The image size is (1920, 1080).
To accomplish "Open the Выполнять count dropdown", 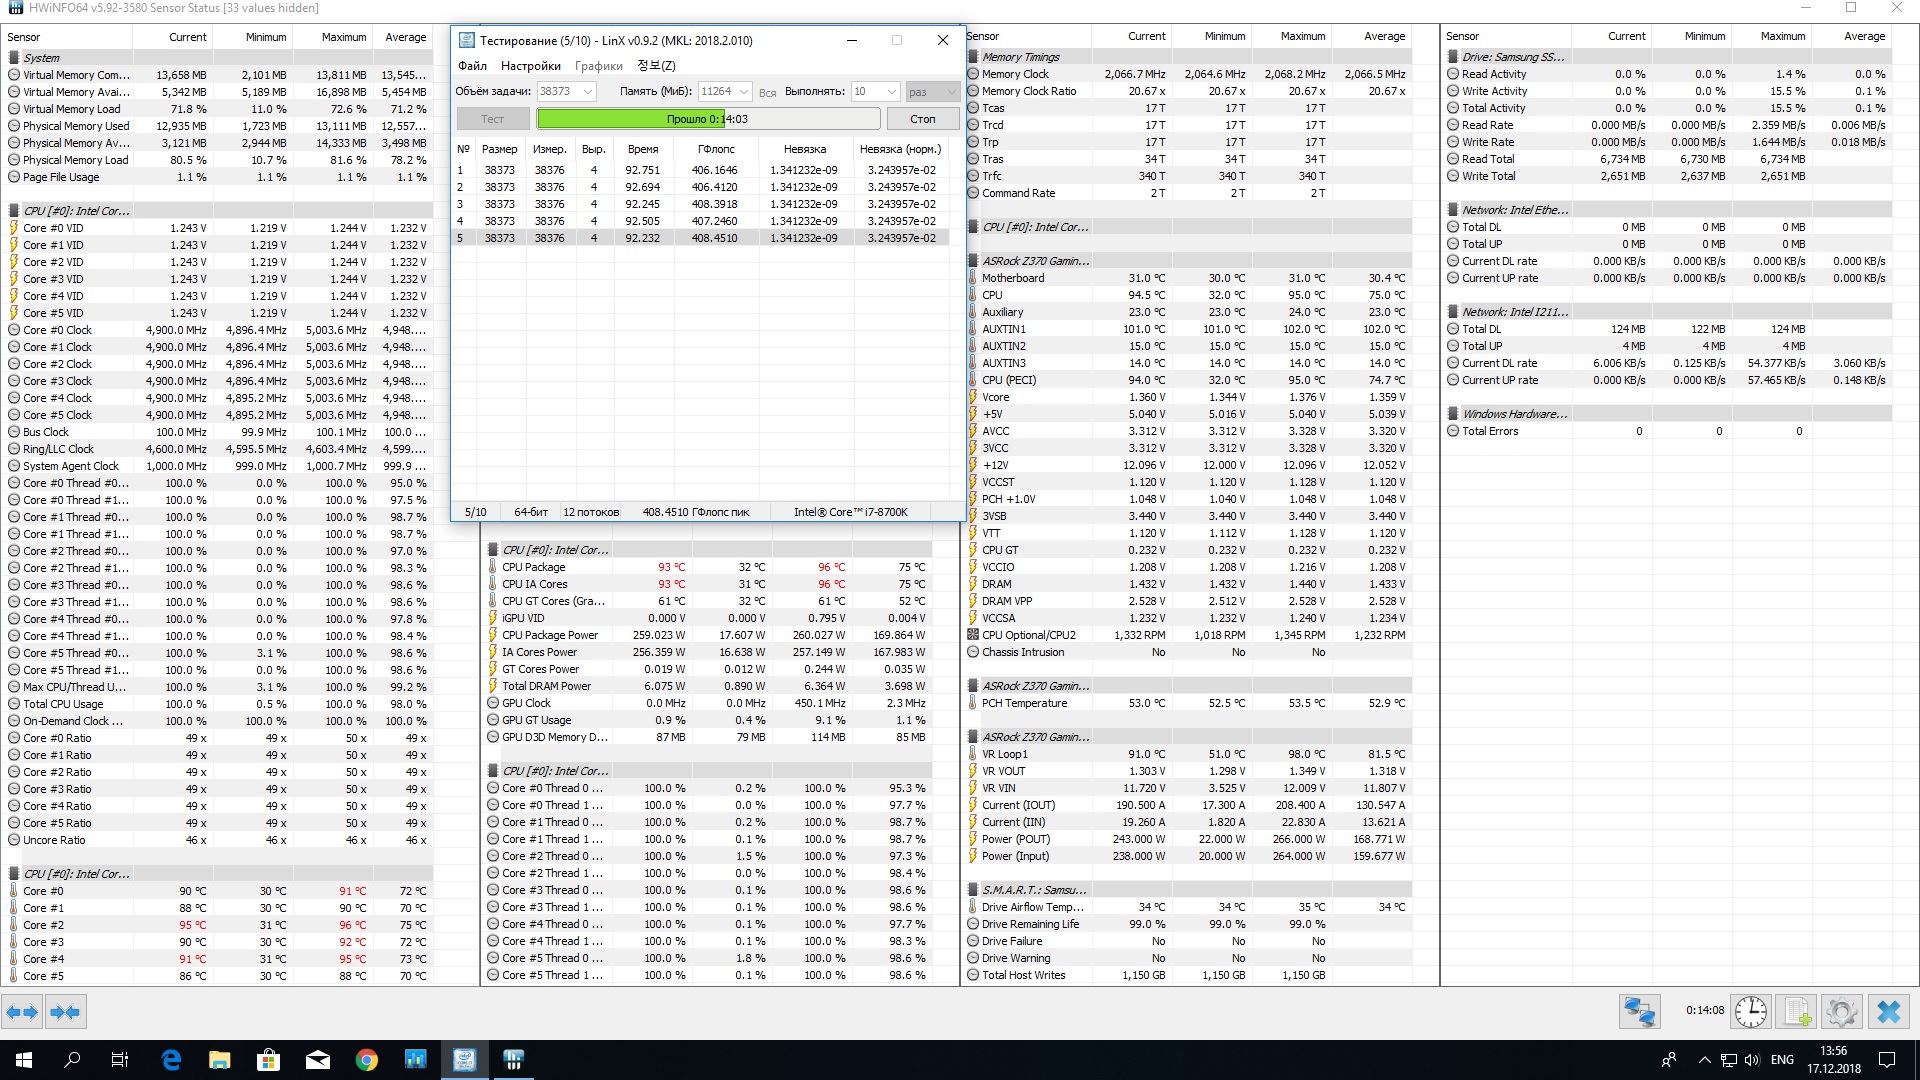I will point(892,91).
